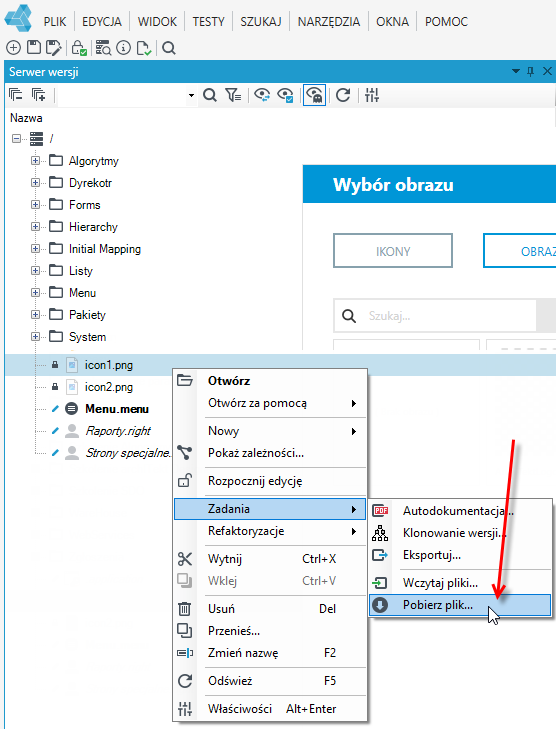Image resolution: width=556 pixels, height=729 pixels.
Task: Expand the Hierarchy folder
Action: tap(35, 226)
